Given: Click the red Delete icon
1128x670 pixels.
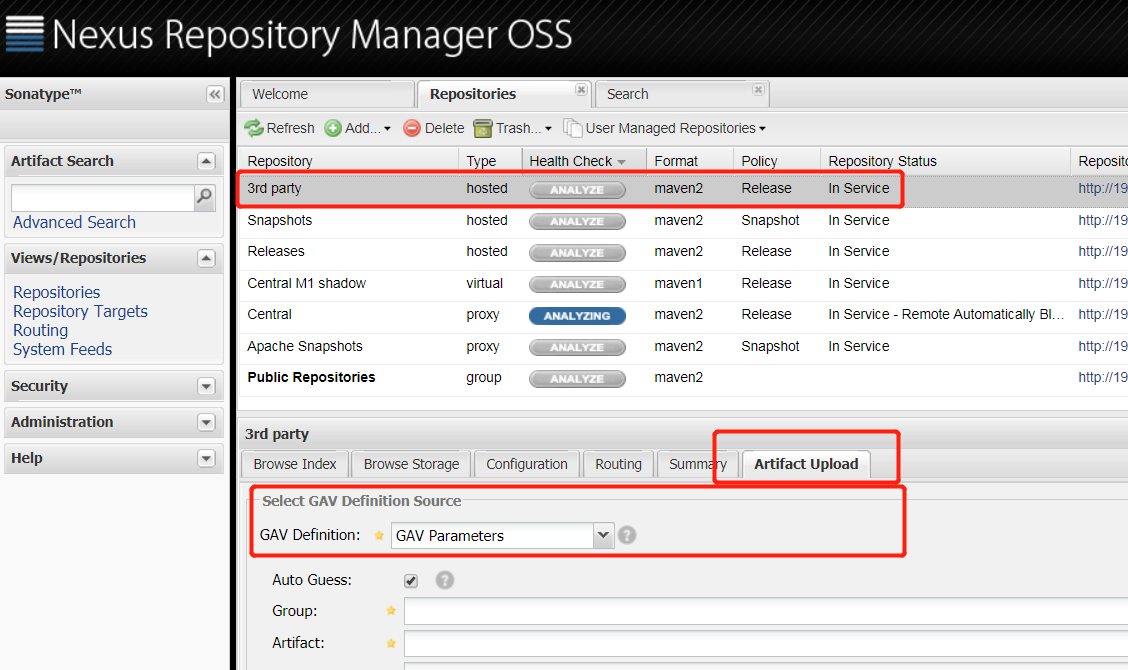Looking at the screenshot, I should coord(412,128).
